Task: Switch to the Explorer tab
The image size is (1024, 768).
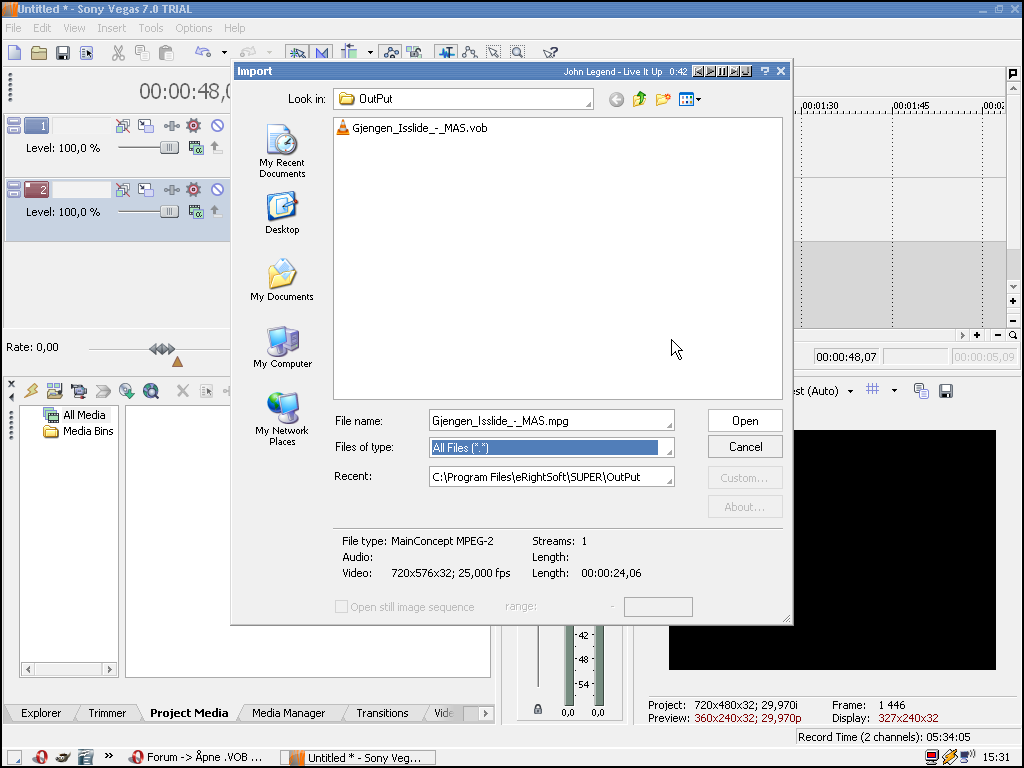Action: pos(40,713)
